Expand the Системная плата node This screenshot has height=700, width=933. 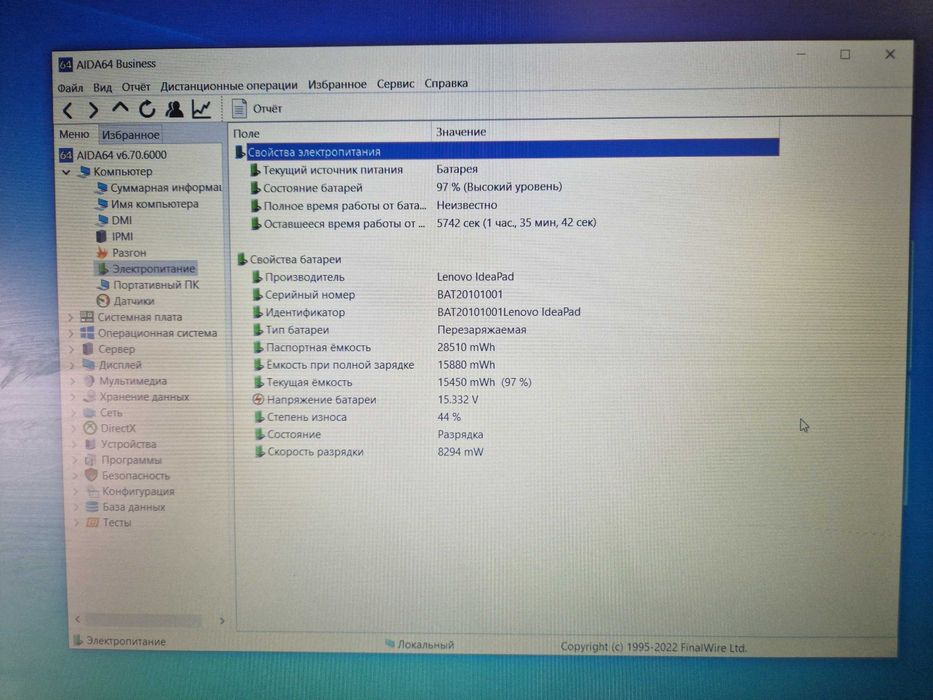pyautogui.click(x=70, y=317)
